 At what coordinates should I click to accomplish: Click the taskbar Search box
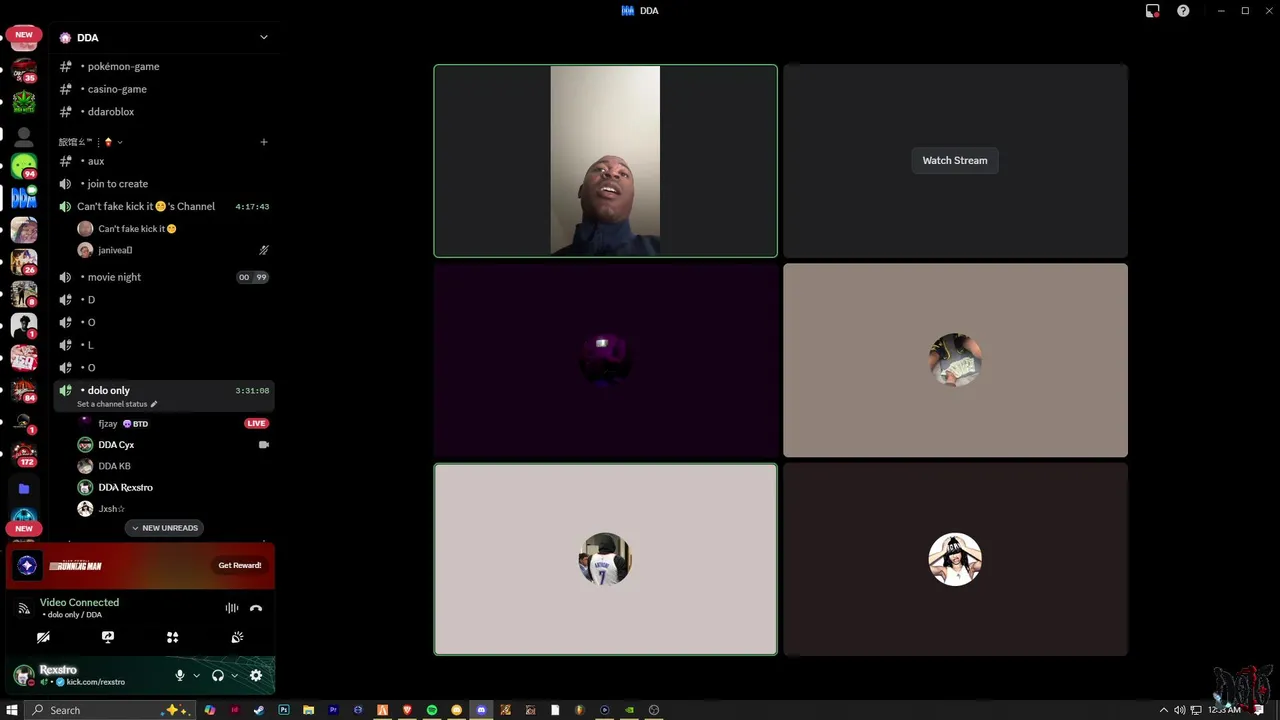point(108,710)
